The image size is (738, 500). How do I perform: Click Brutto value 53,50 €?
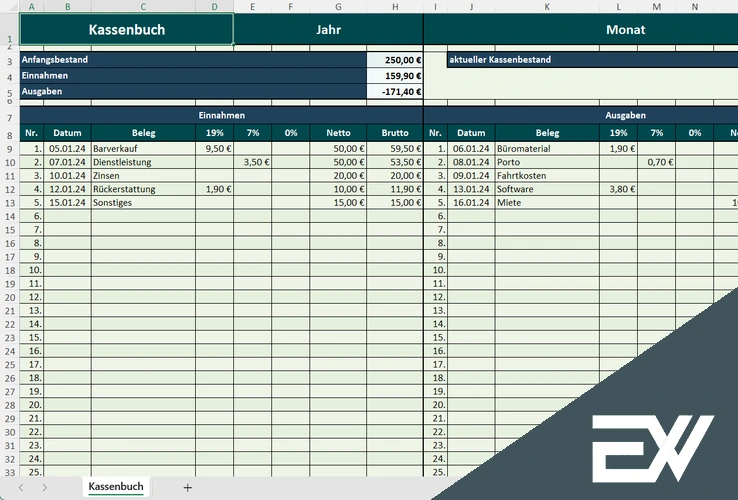click(395, 162)
